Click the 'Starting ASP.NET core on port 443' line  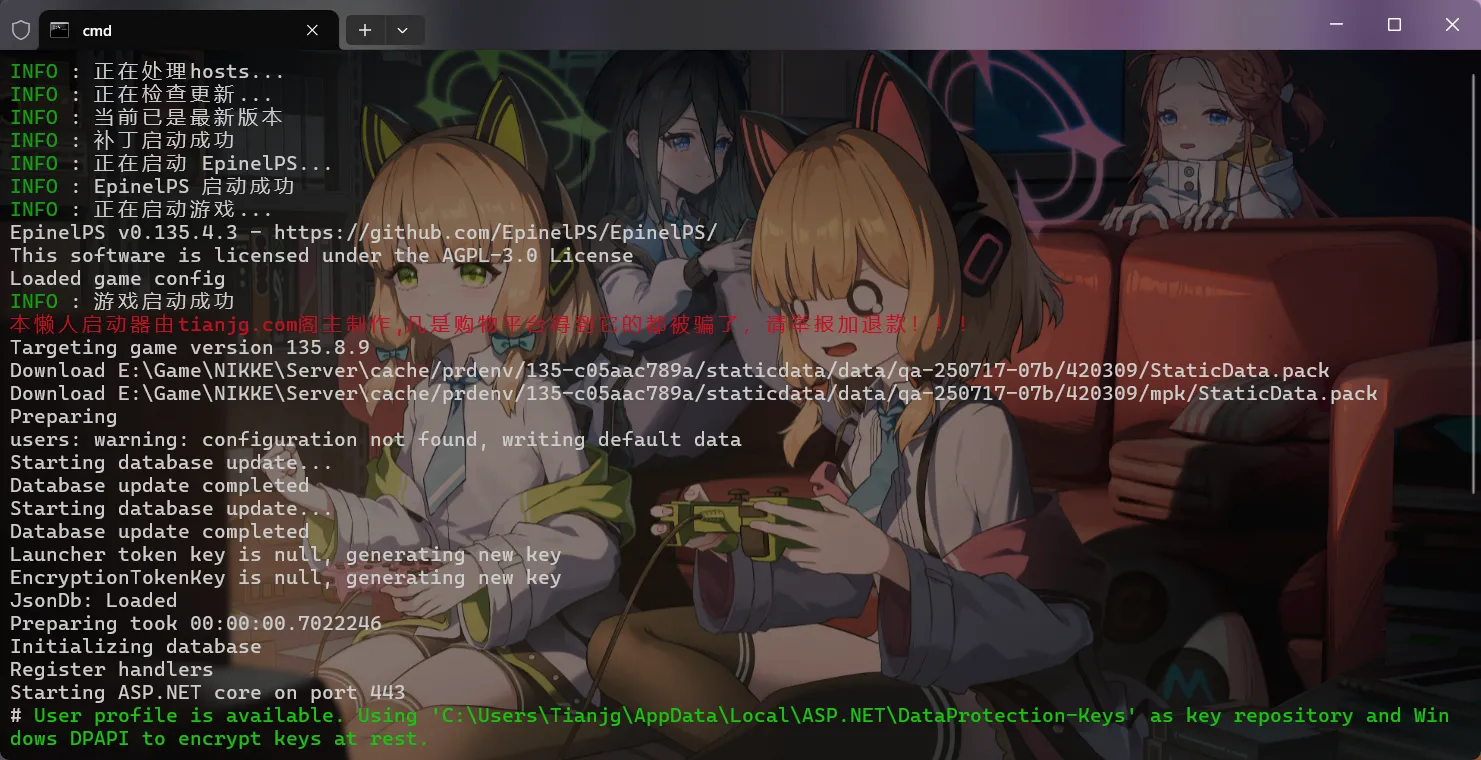(207, 692)
